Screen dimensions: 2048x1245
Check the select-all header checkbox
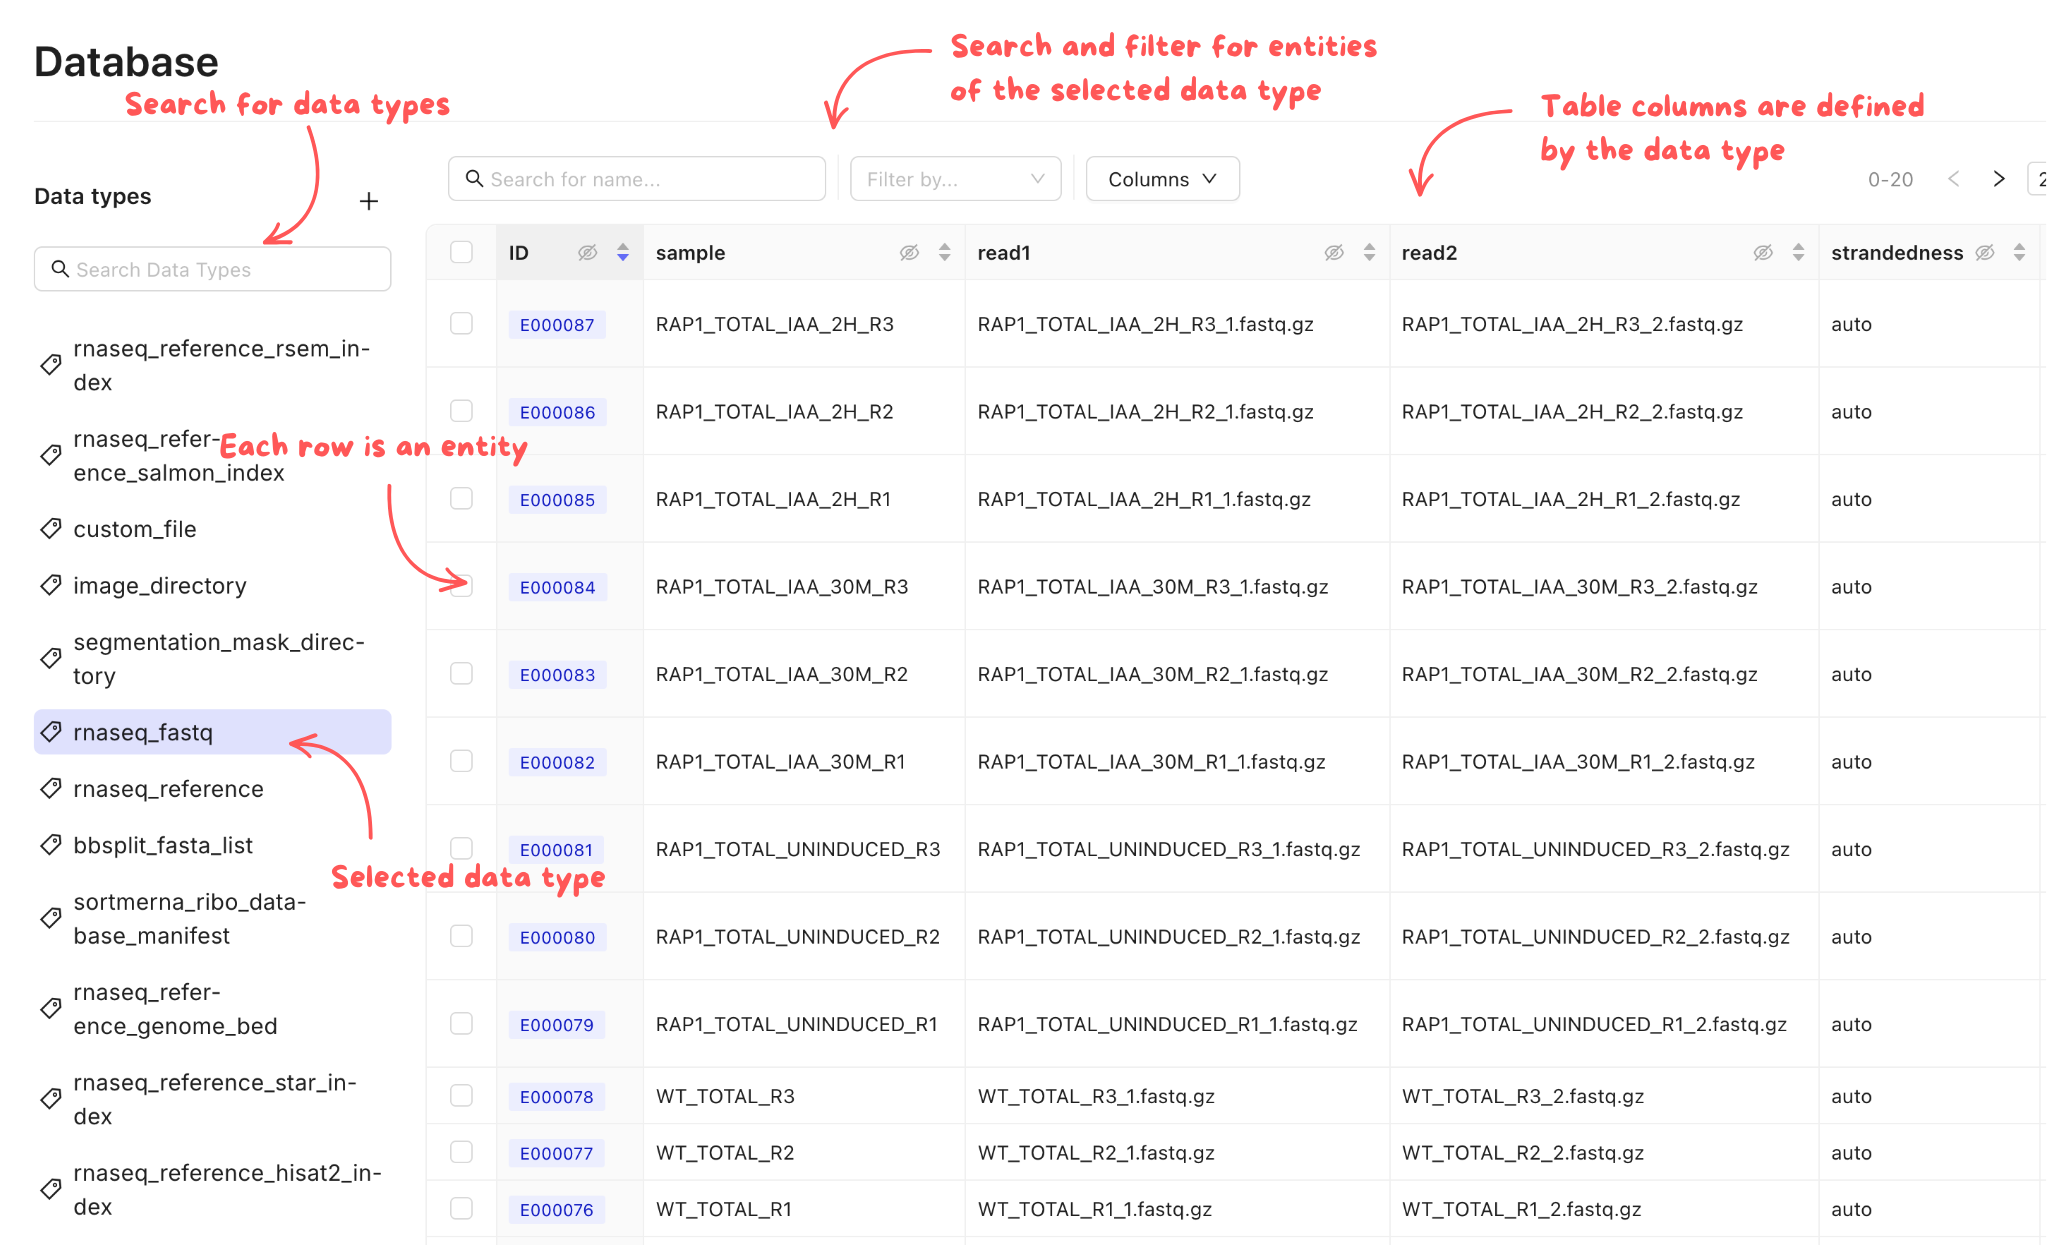(461, 252)
